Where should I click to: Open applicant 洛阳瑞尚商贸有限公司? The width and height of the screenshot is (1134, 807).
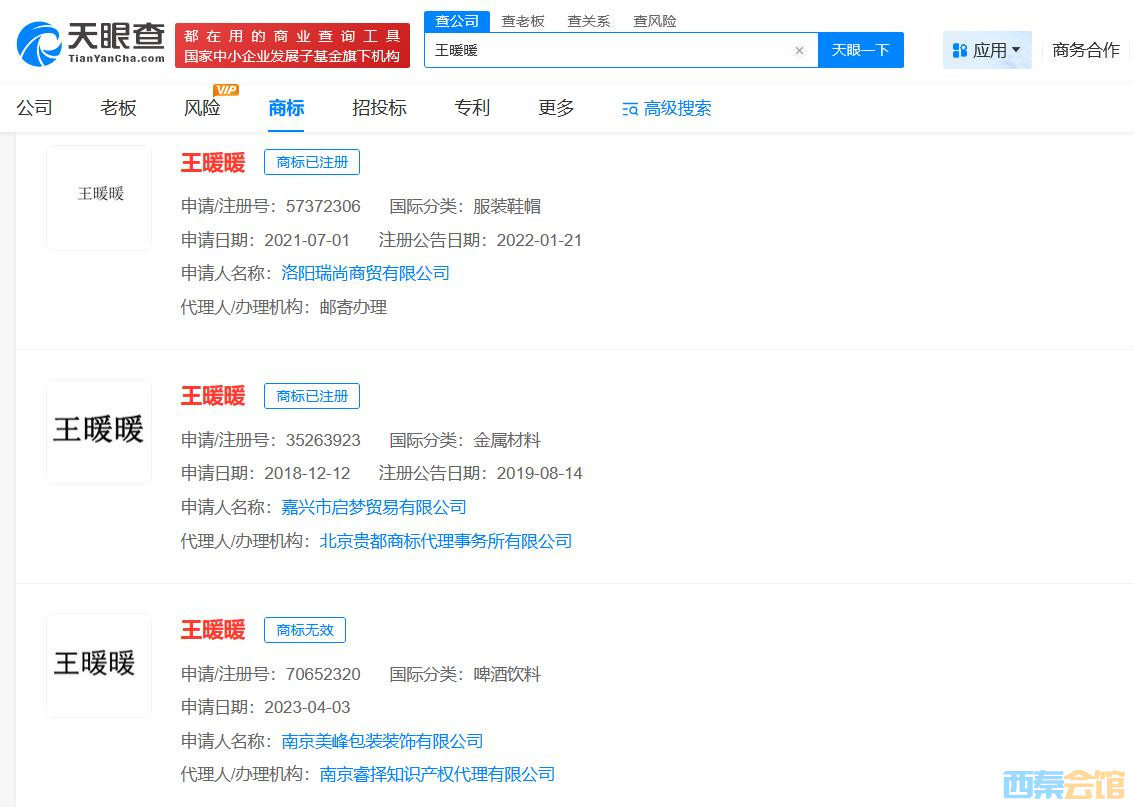365,273
